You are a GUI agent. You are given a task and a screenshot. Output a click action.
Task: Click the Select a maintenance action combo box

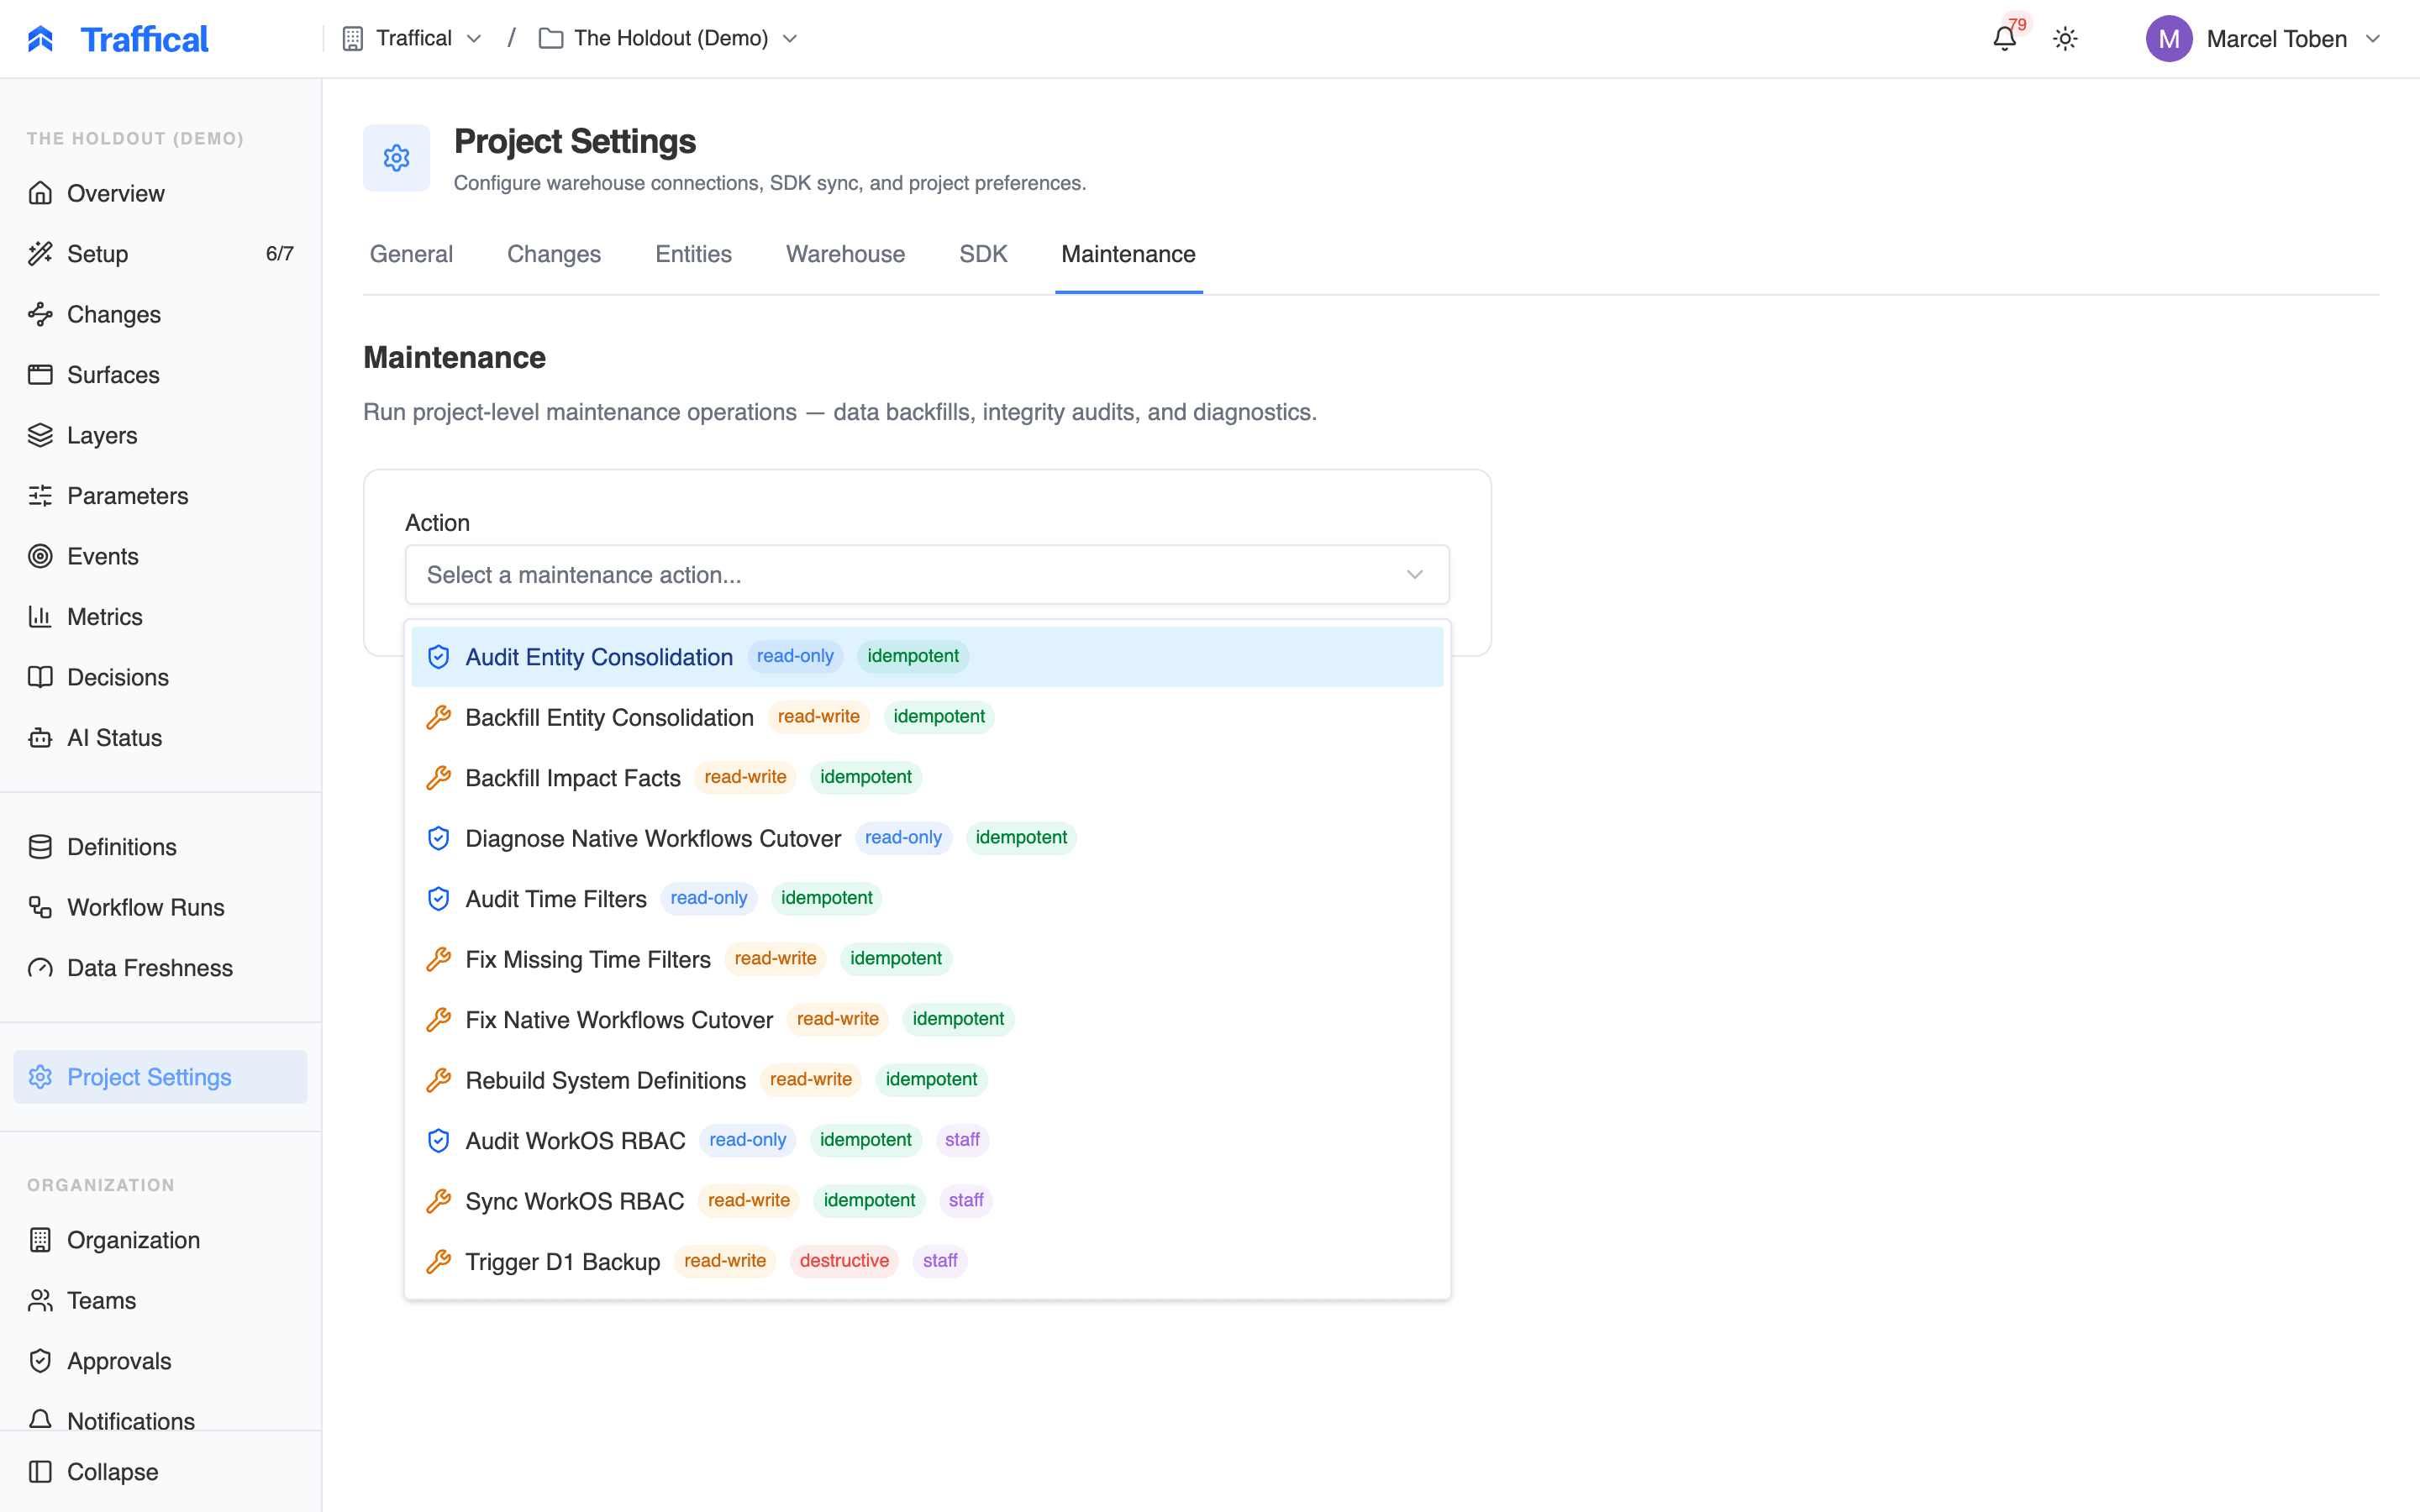(927, 575)
